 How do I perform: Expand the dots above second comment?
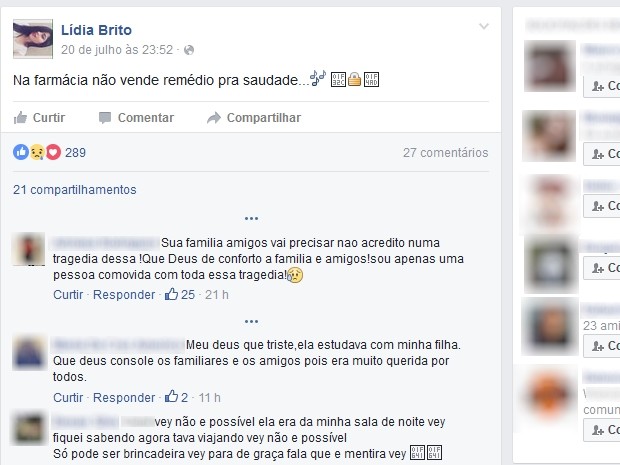[x=251, y=321]
